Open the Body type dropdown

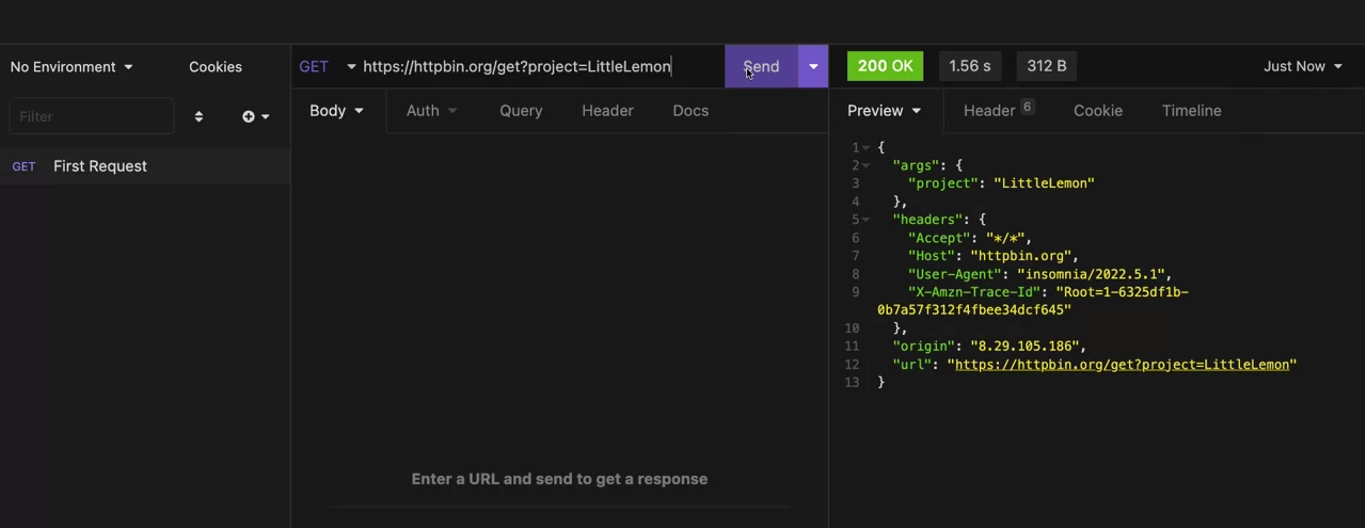point(336,111)
